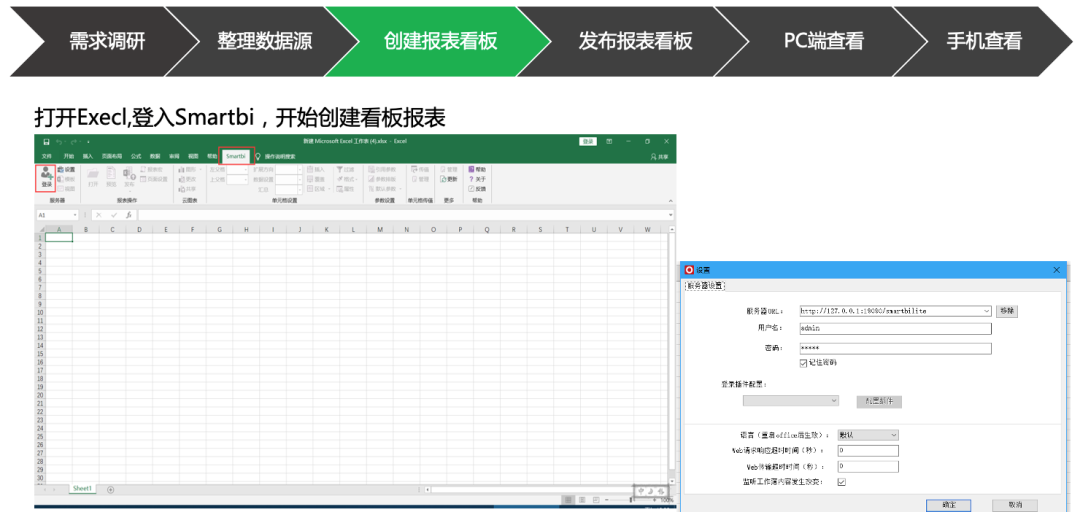Screen dimensions: 1080x512
Task: Select the 服务器设置 tab in settings dialog
Action: (x=705, y=285)
